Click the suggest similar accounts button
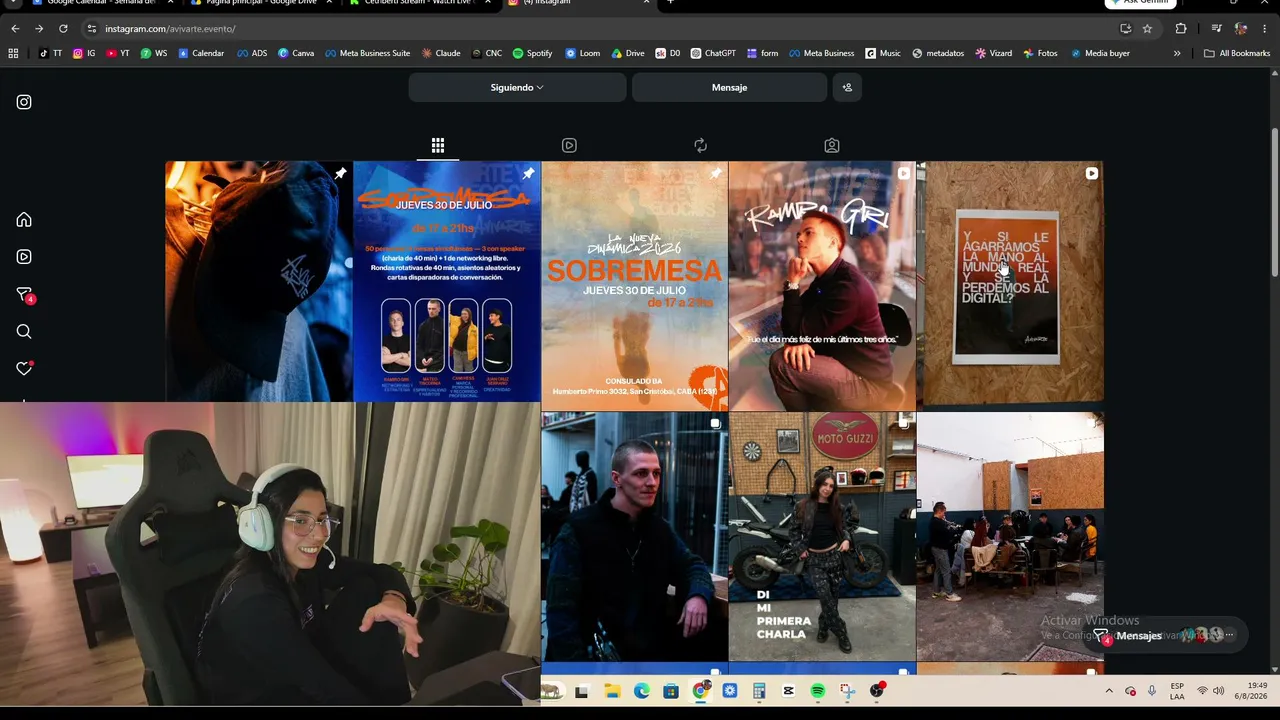This screenshot has width=1280, height=720. click(x=847, y=87)
